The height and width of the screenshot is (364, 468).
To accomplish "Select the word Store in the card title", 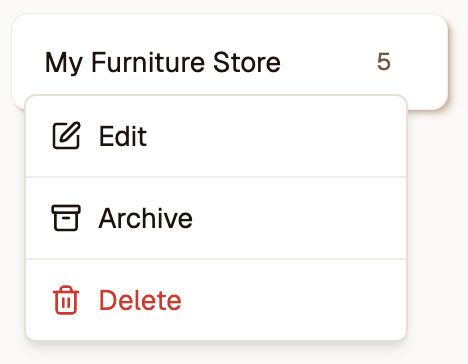I will 247,62.
